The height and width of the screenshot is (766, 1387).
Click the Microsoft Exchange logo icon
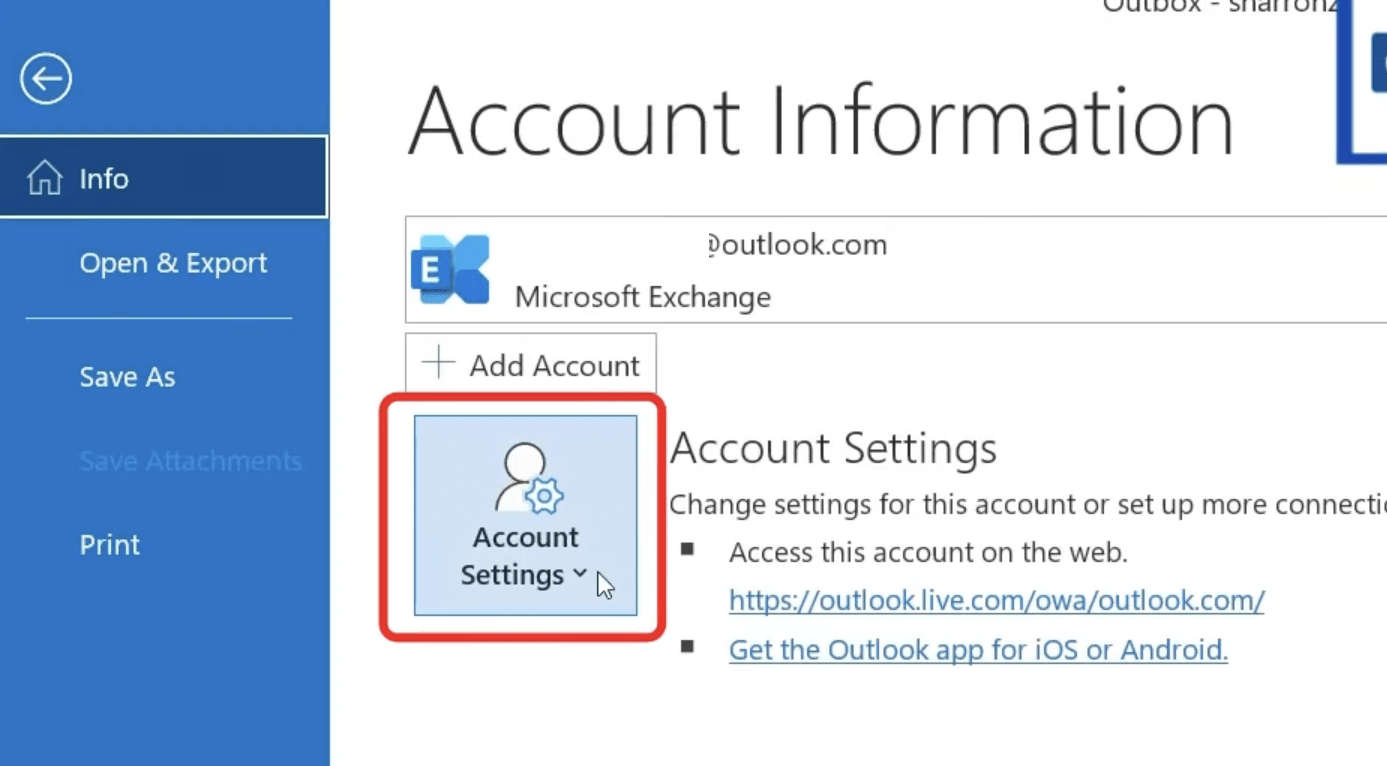[x=451, y=270]
